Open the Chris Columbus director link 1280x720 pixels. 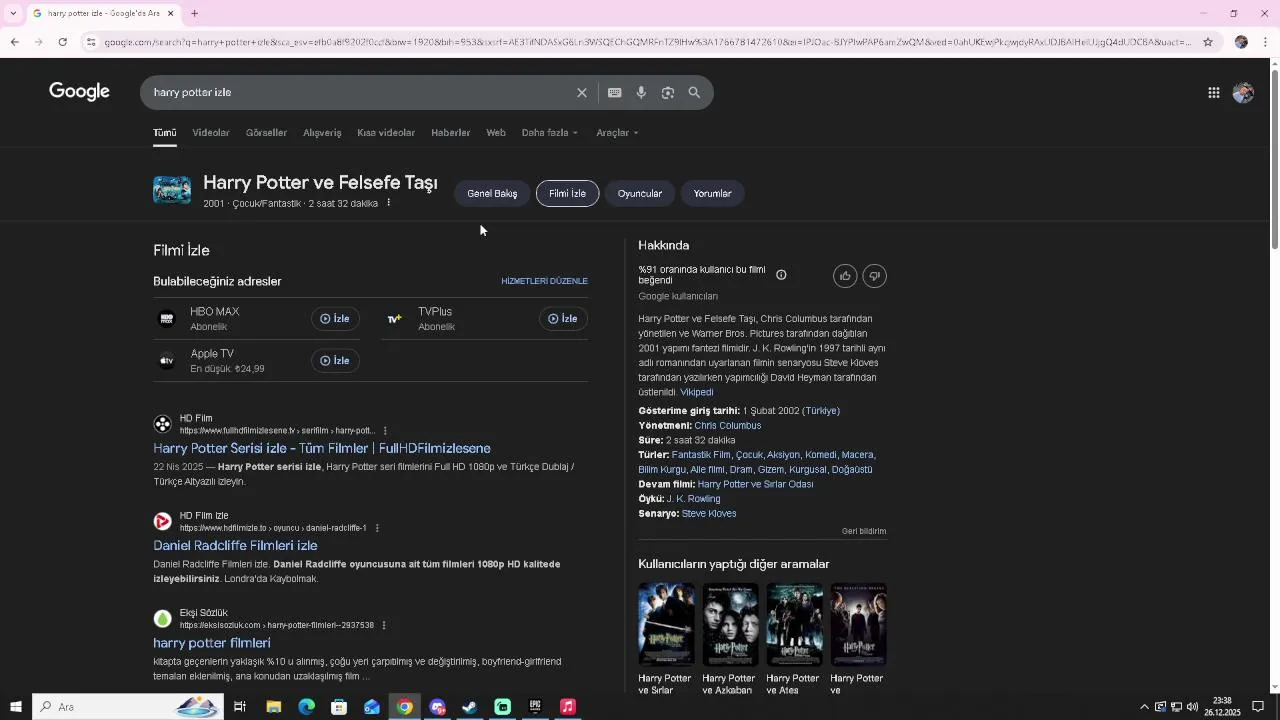pos(728,426)
